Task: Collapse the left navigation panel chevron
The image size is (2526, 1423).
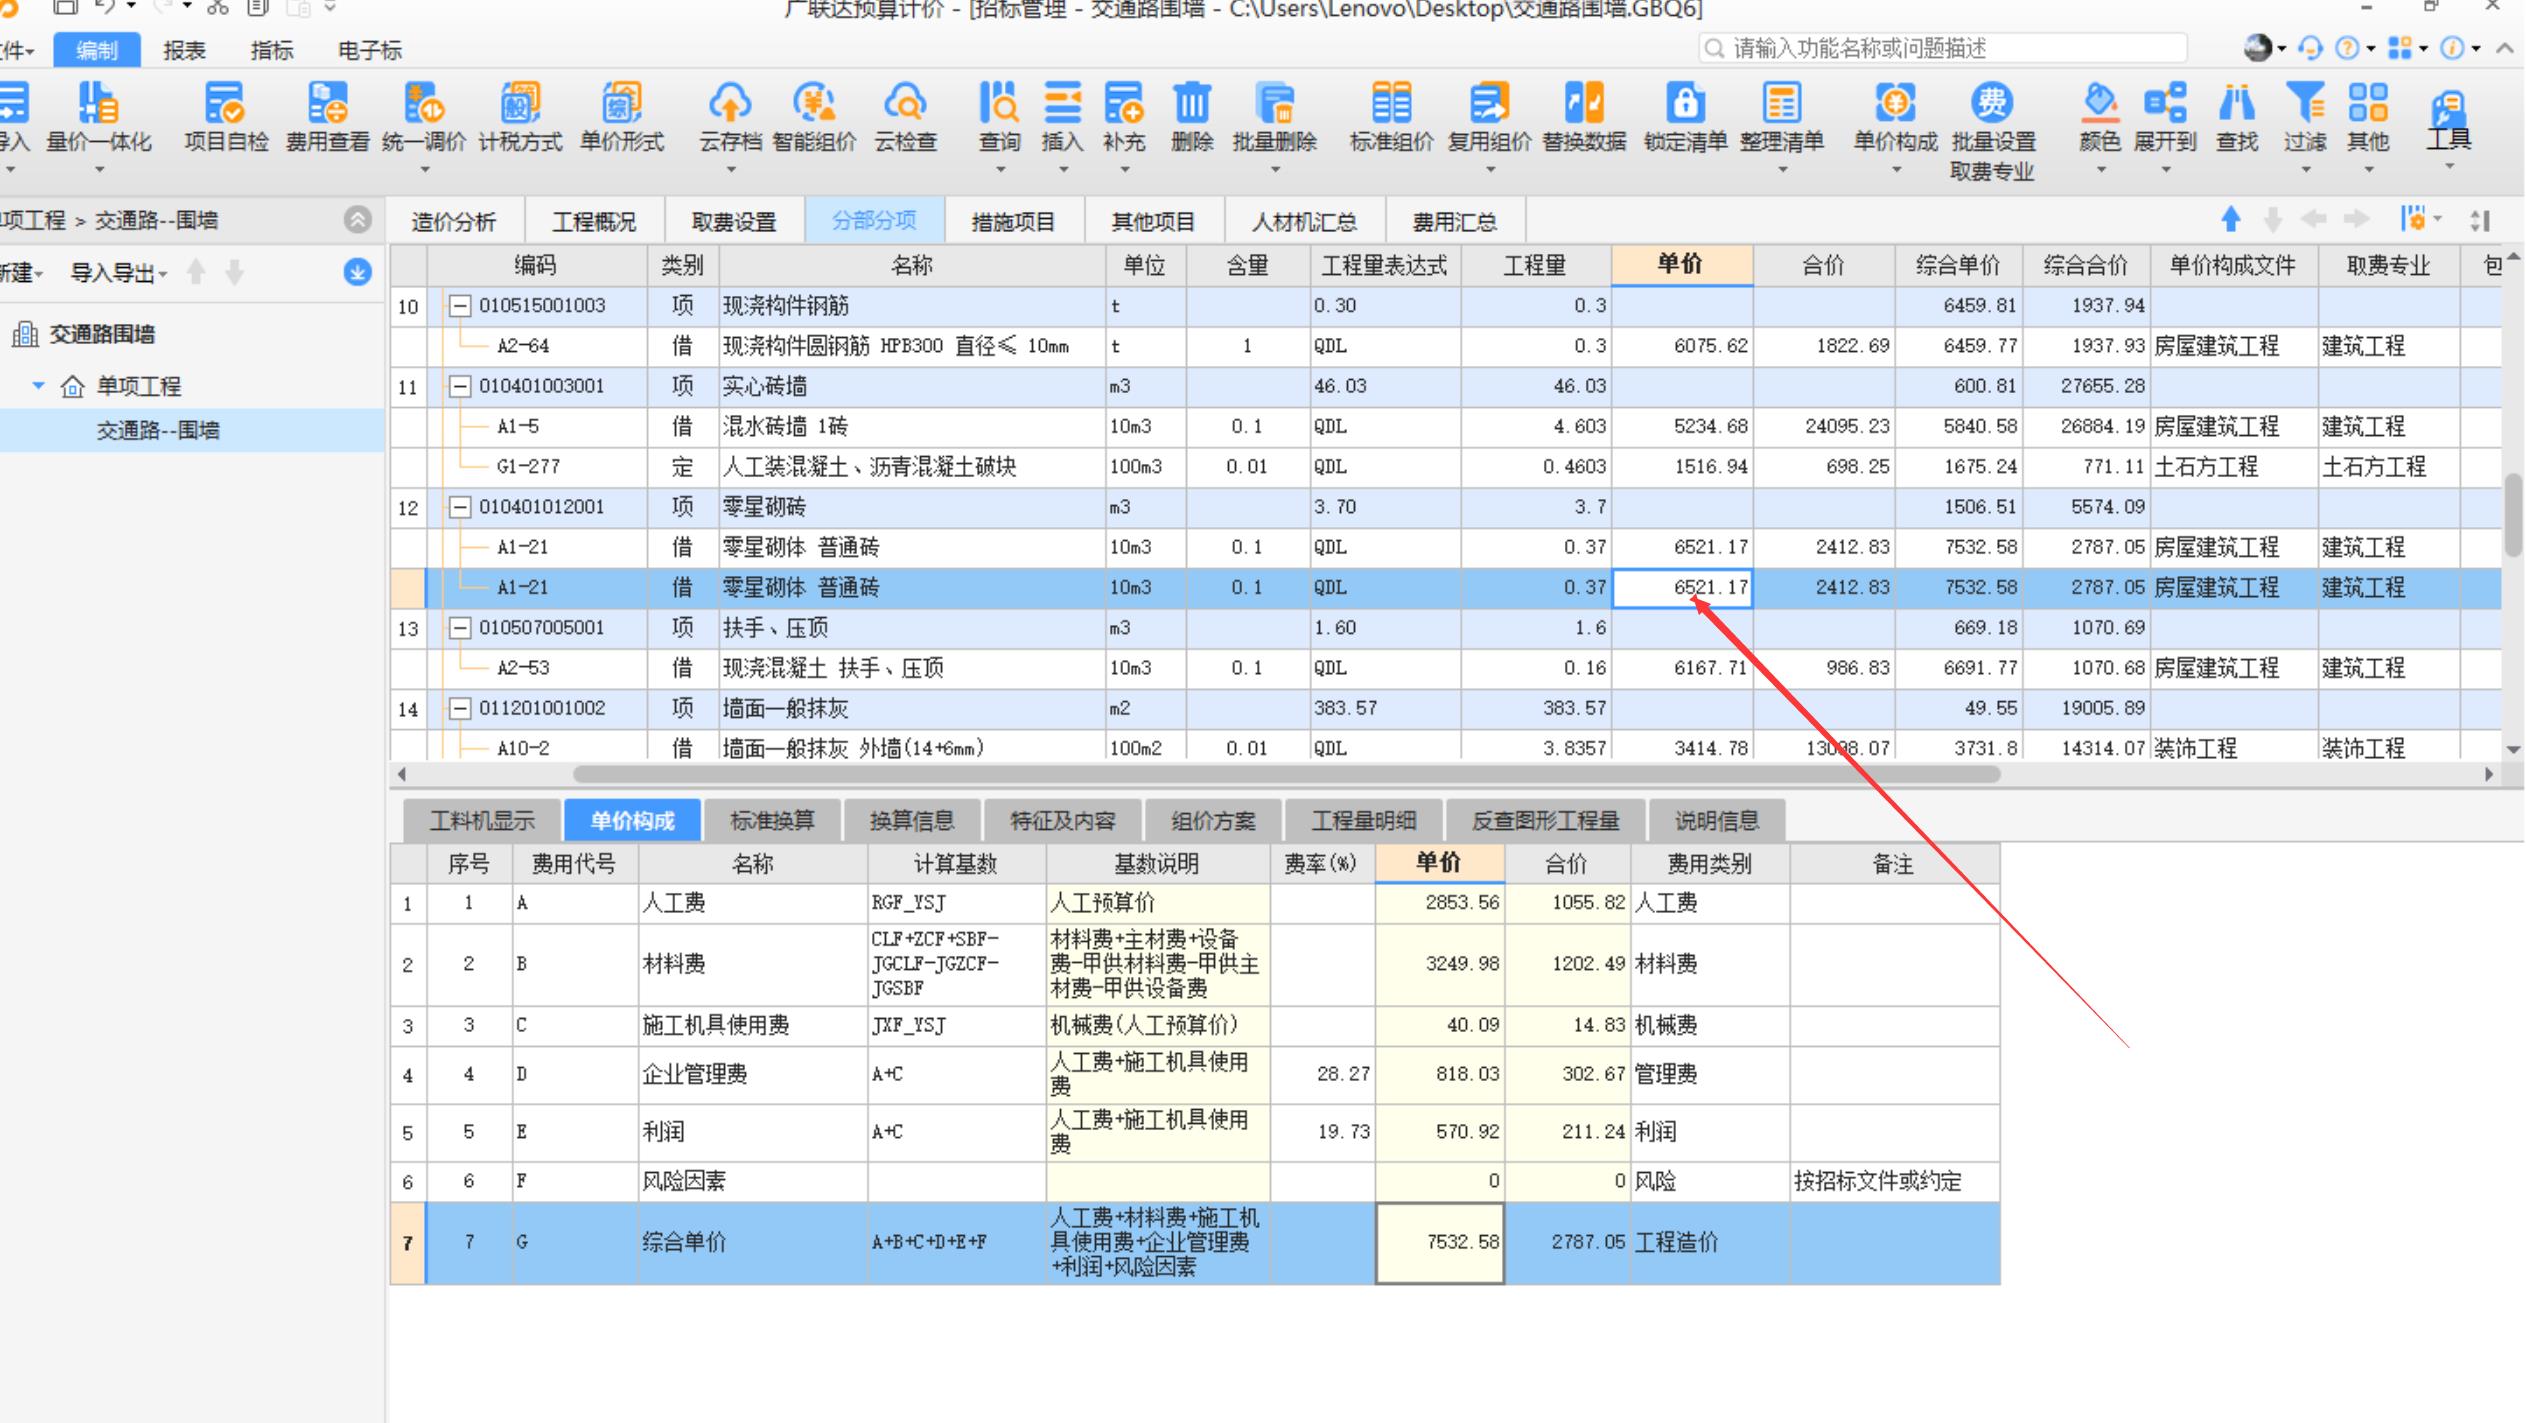Action: [357, 219]
